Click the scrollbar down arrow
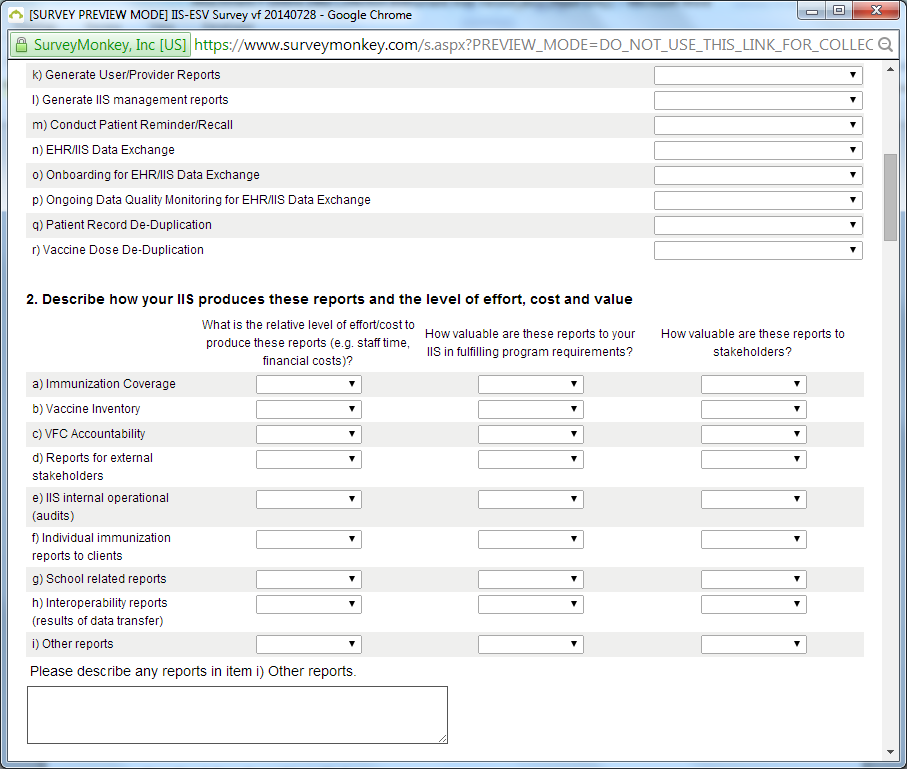Screen dimensions: 907x769 (890, 751)
